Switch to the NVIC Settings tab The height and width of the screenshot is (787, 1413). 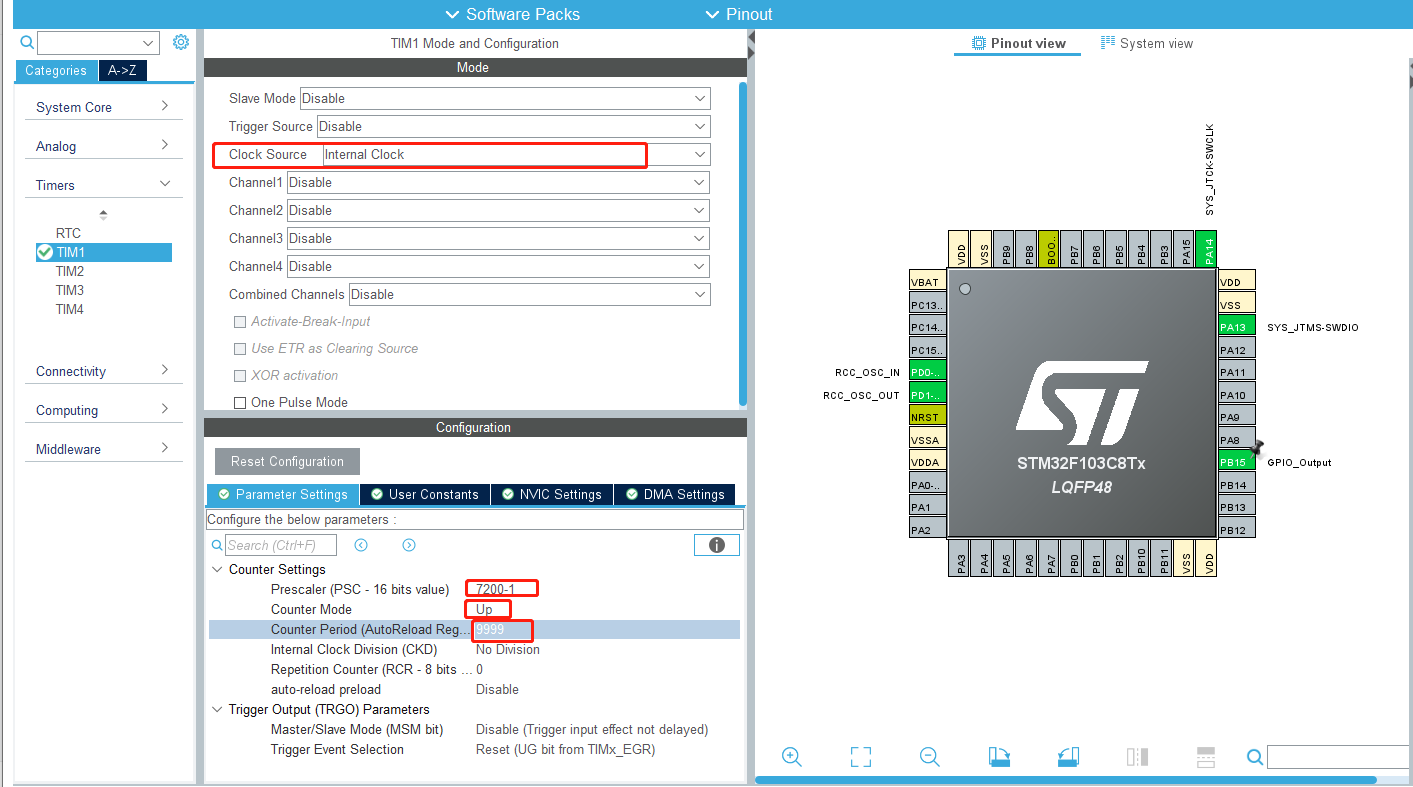551,494
